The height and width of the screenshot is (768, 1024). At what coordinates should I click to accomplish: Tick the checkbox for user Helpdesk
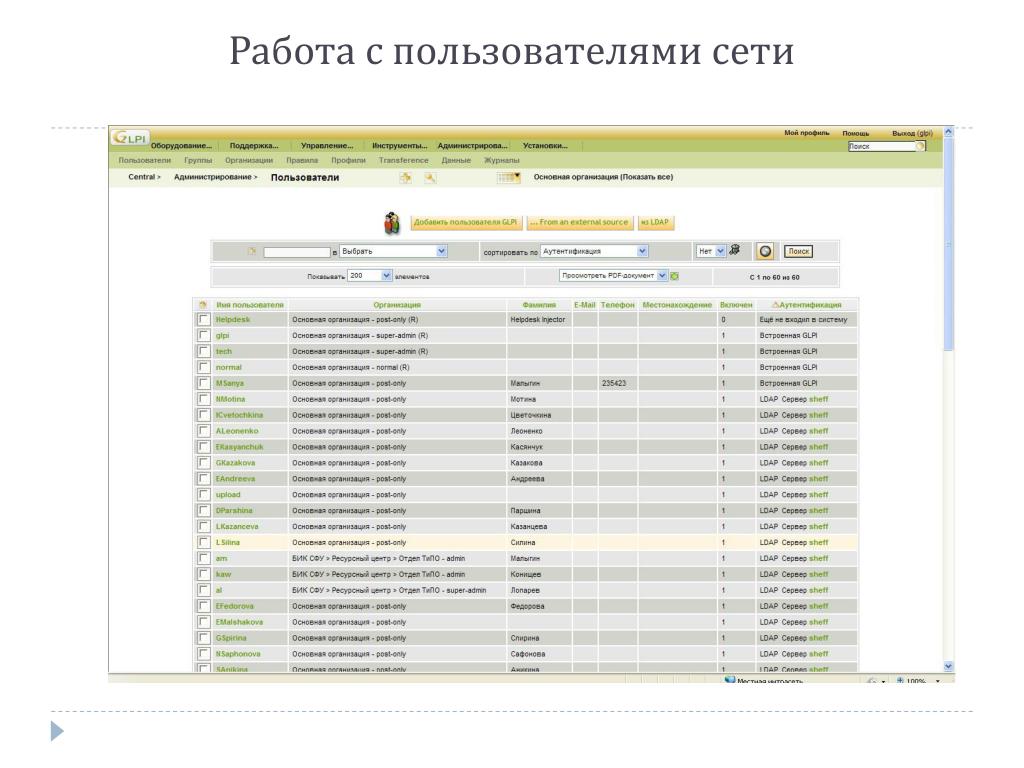(204, 319)
